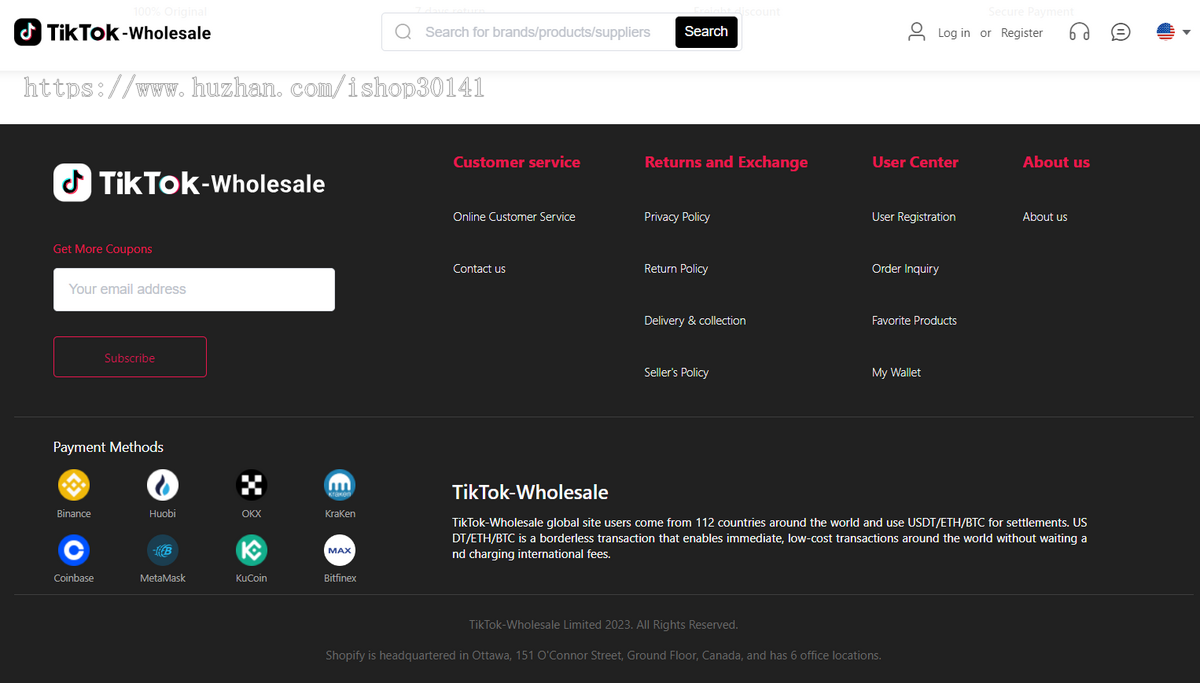1200x683 pixels.
Task: Select the Bitfinex payment icon
Action: (340, 550)
